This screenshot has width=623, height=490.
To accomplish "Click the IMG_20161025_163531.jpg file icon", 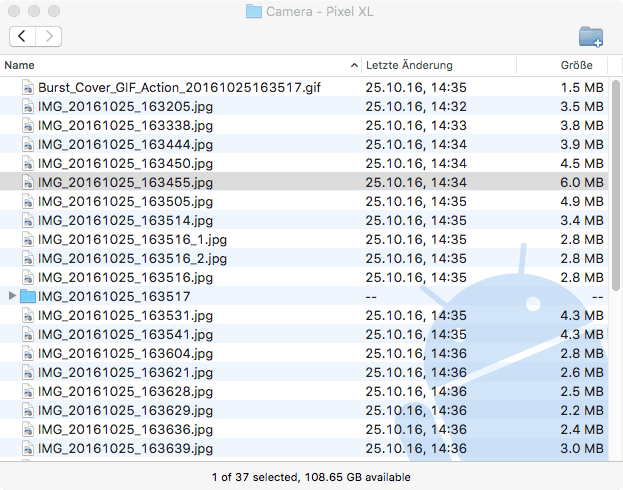I will pyautogui.click(x=28, y=316).
